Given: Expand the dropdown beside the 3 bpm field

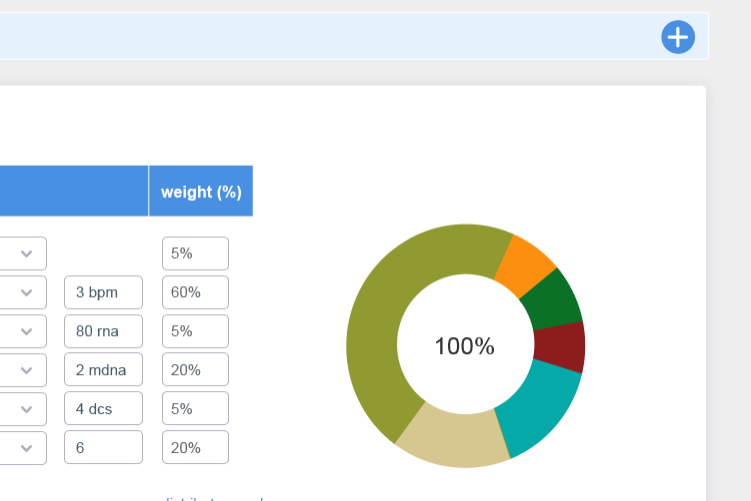Looking at the screenshot, I should (26, 293).
